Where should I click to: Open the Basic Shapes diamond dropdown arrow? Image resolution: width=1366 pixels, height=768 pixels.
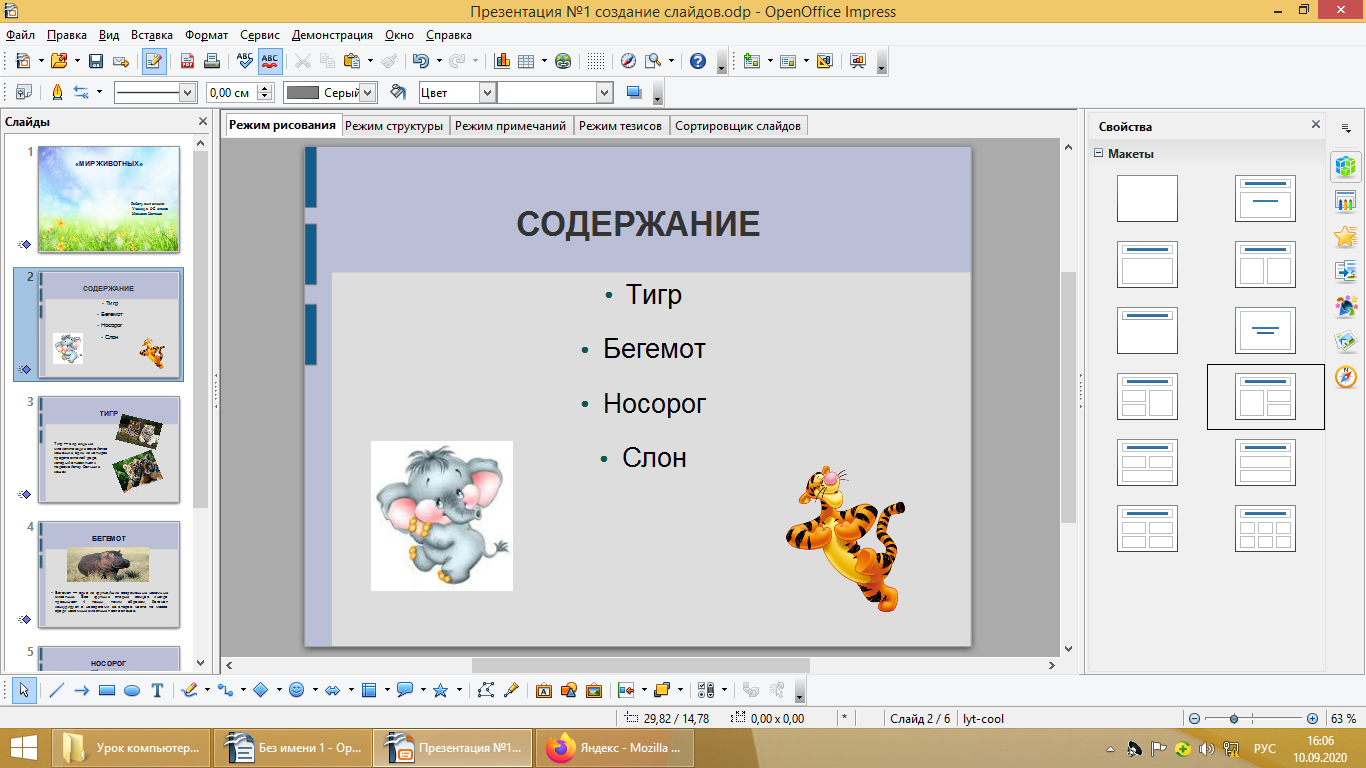[278, 690]
